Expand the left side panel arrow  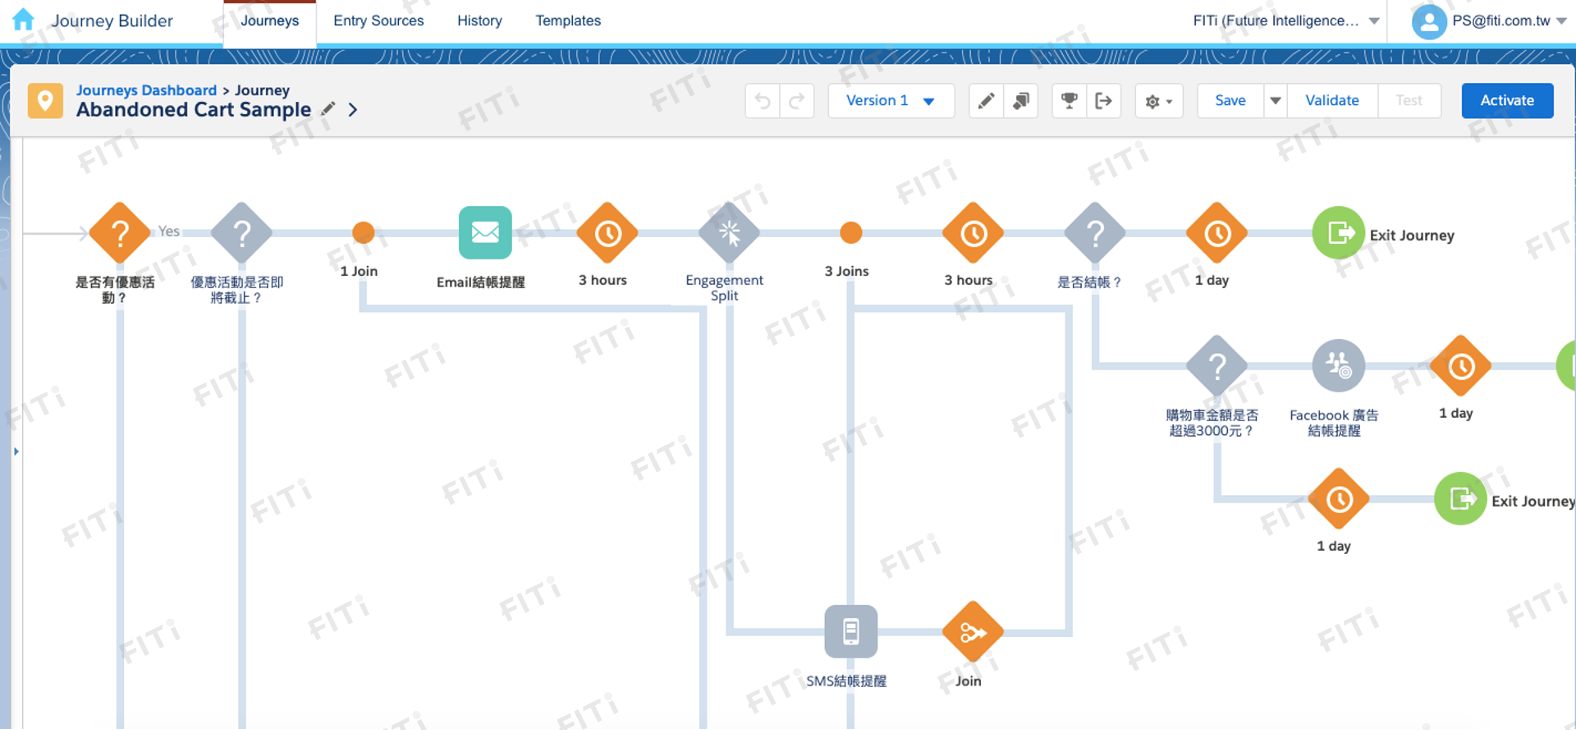[16, 452]
